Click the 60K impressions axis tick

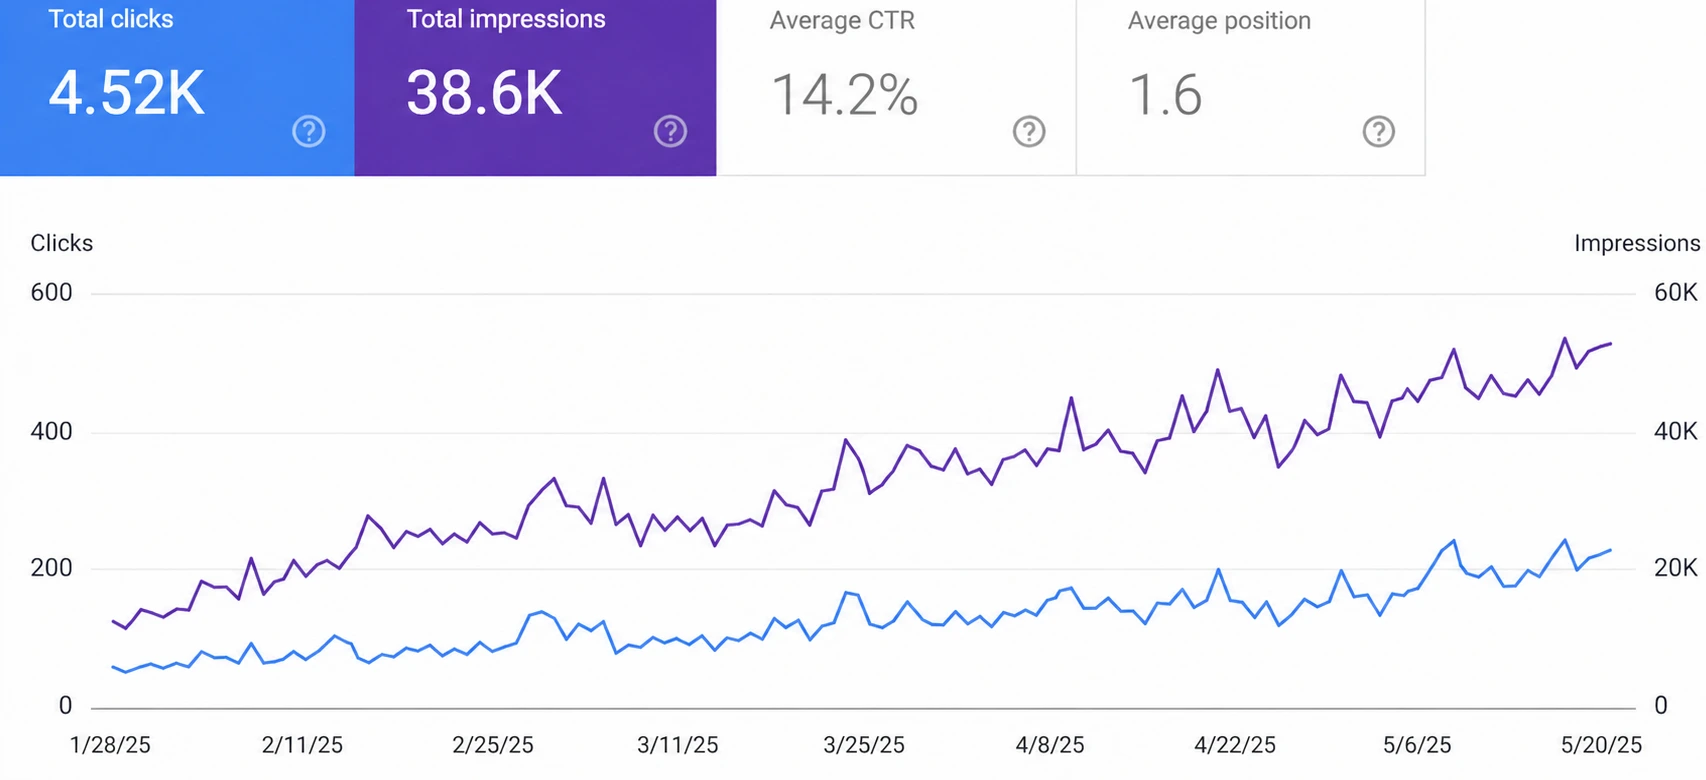click(x=1676, y=292)
